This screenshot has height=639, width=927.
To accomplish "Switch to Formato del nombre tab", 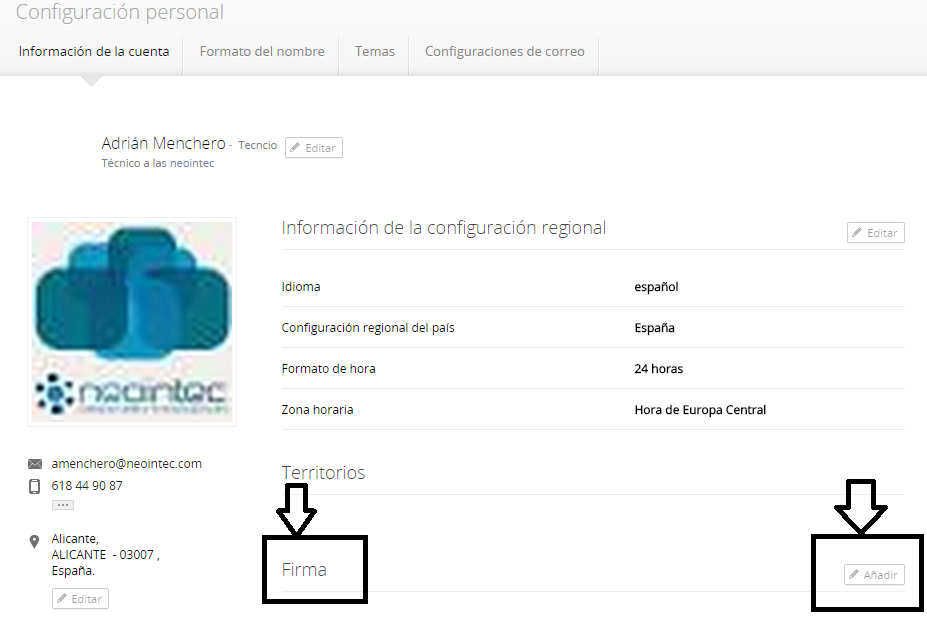I will click(x=262, y=51).
